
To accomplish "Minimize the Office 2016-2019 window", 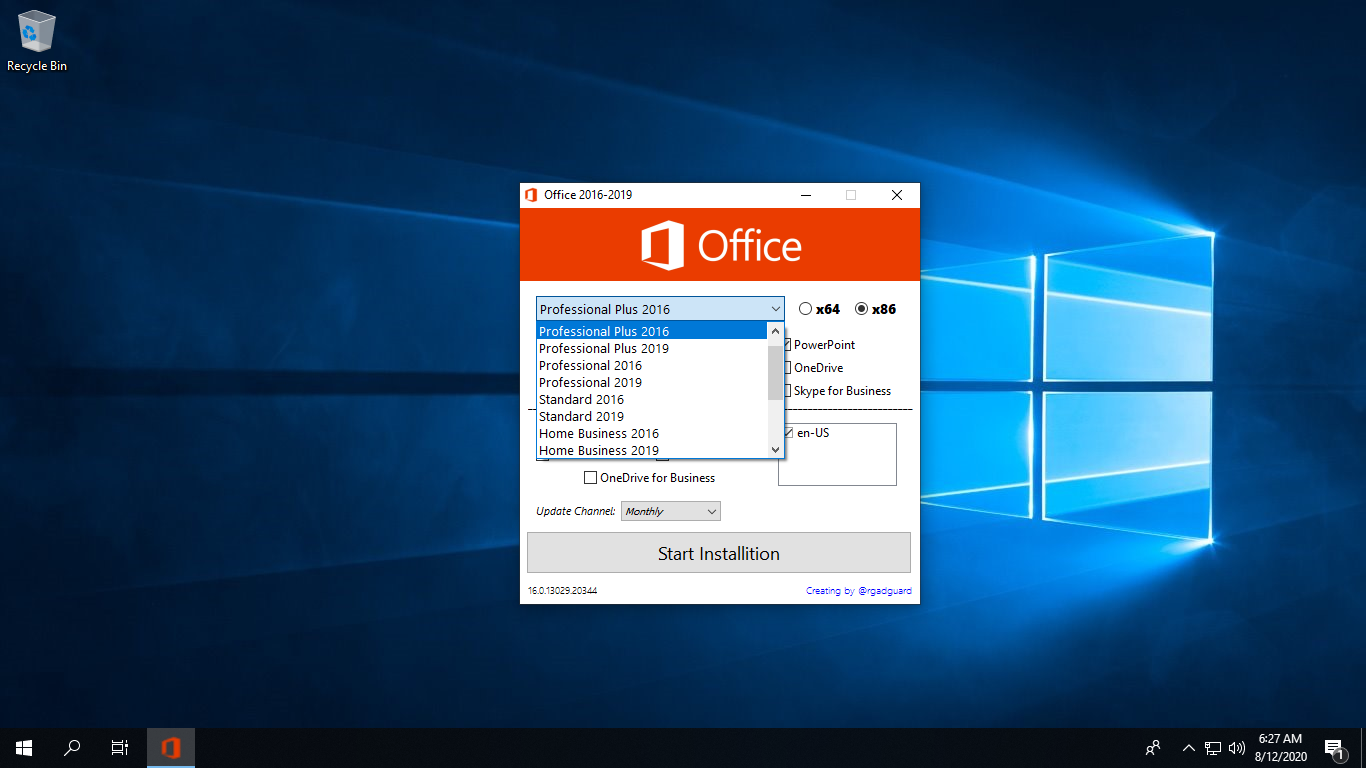I will click(x=805, y=195).
